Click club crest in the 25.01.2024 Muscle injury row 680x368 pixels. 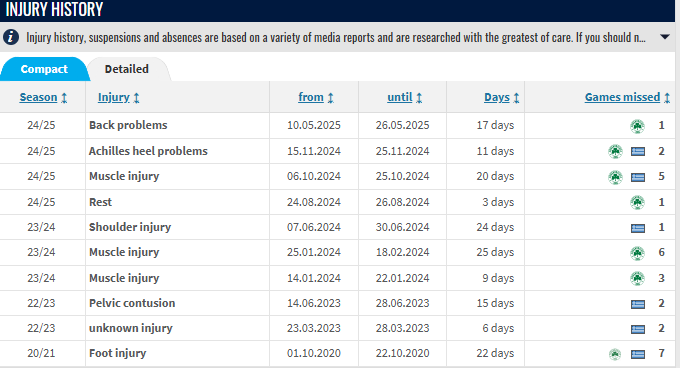point(637,253)
